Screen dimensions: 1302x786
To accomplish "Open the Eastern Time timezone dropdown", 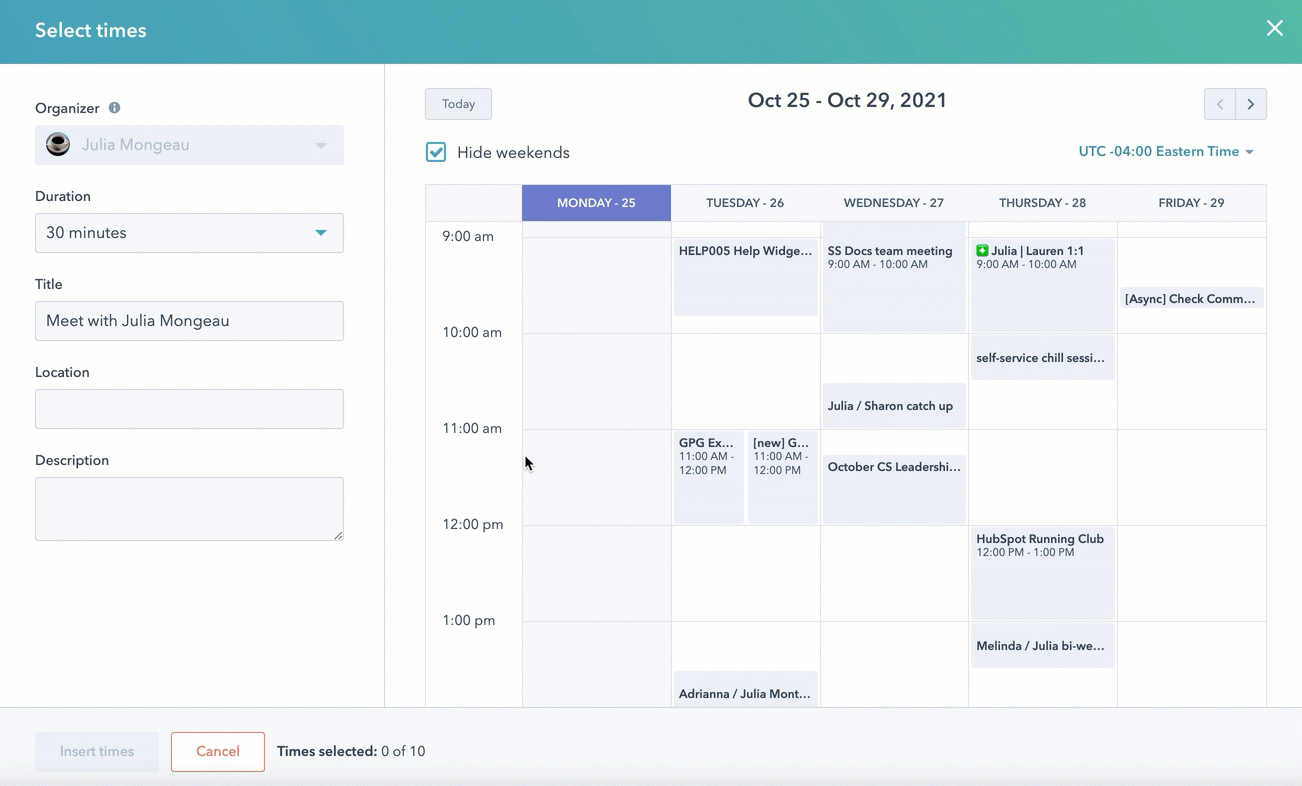I will click(1165, 152).
